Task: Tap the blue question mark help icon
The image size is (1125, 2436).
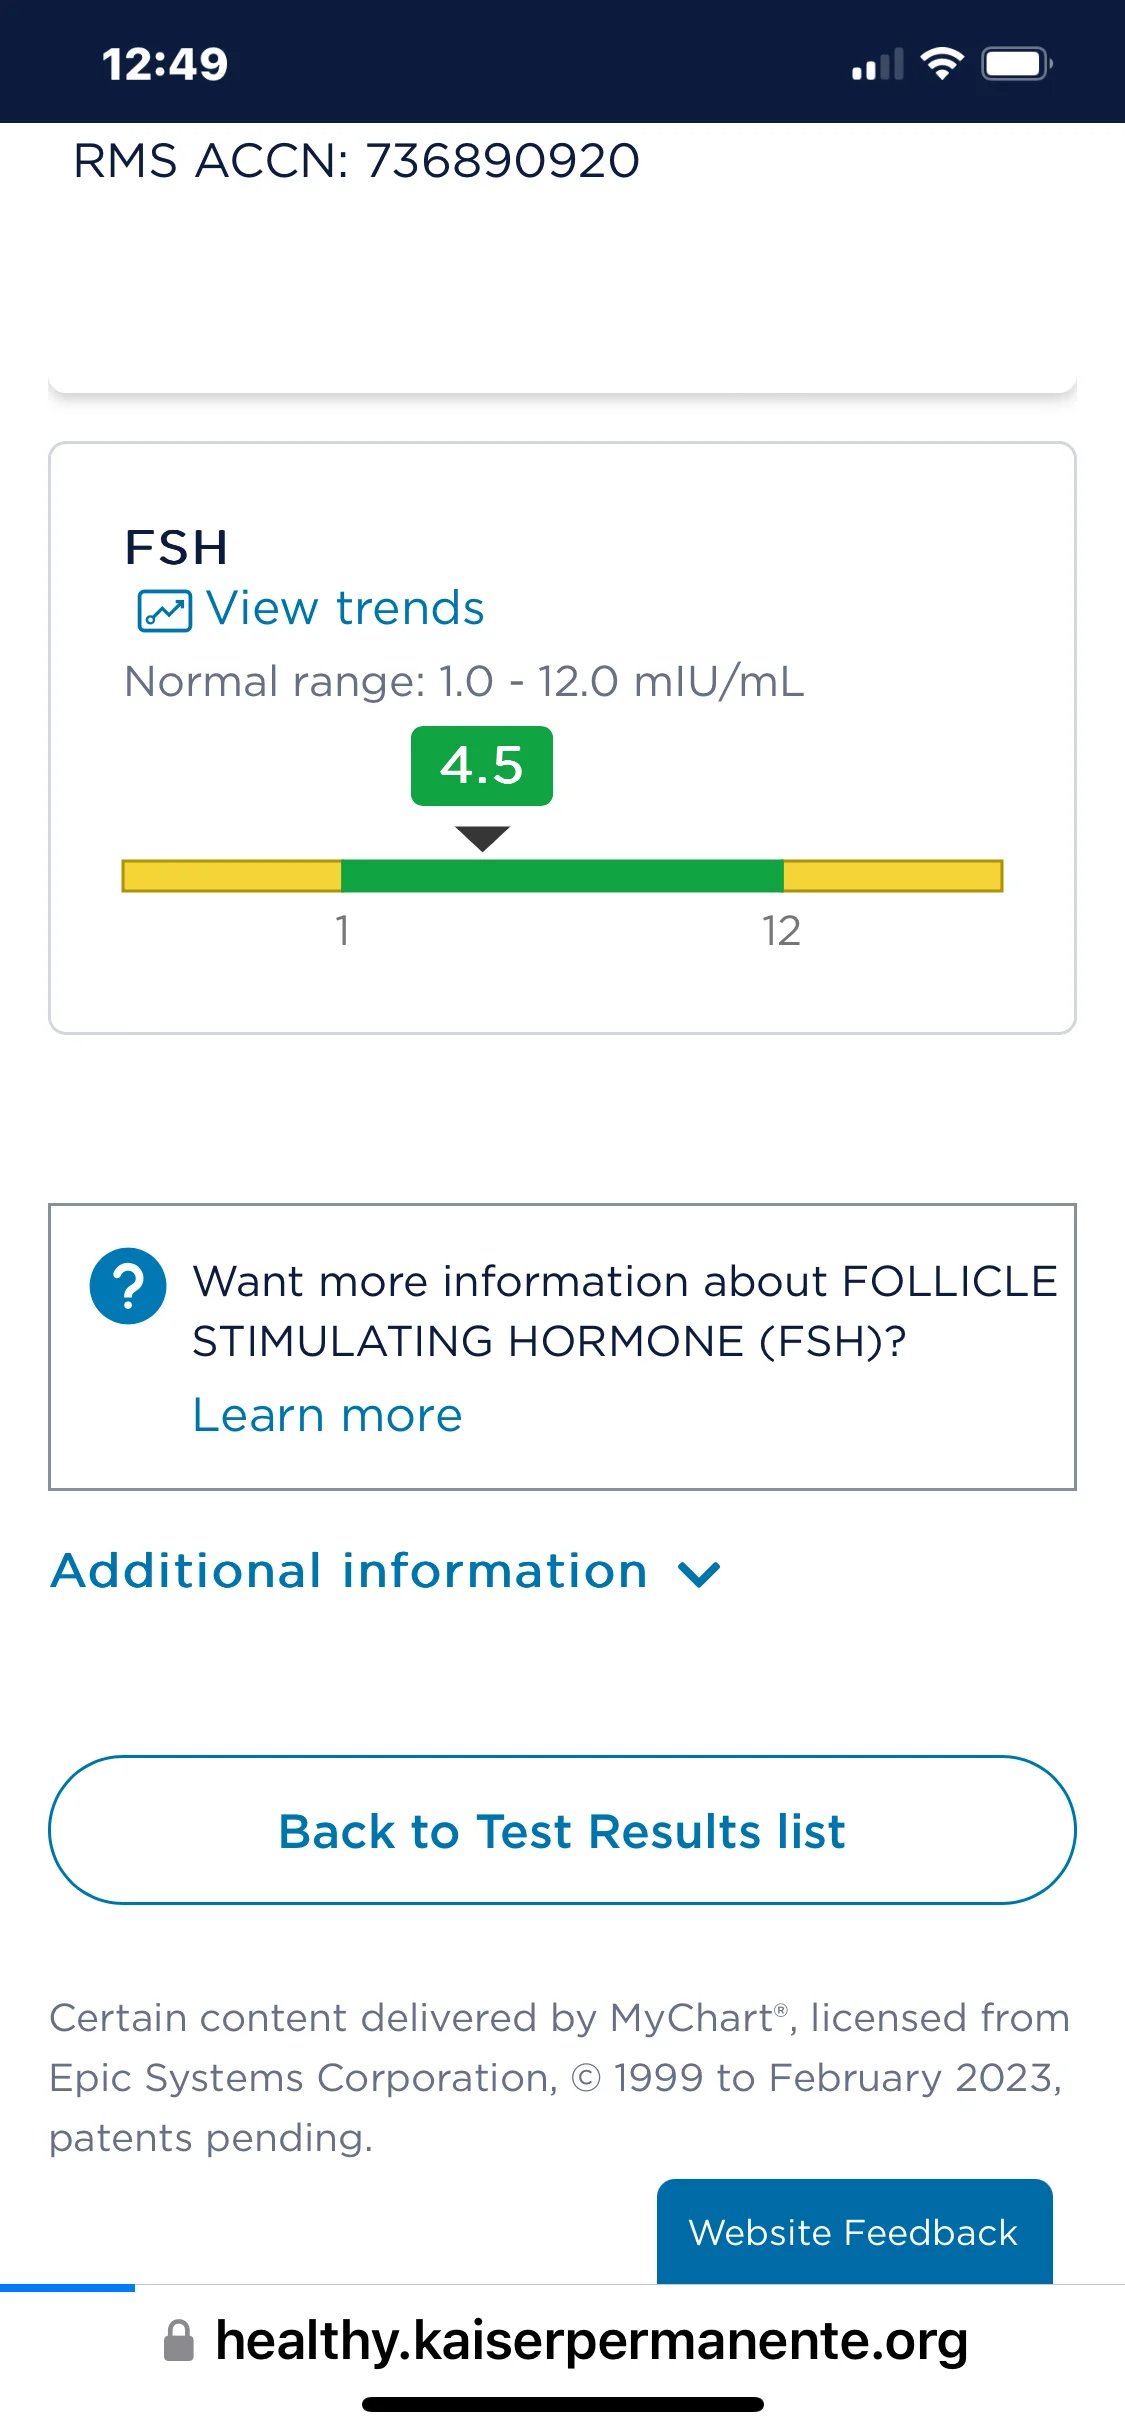Action: tap(128, 1286)
